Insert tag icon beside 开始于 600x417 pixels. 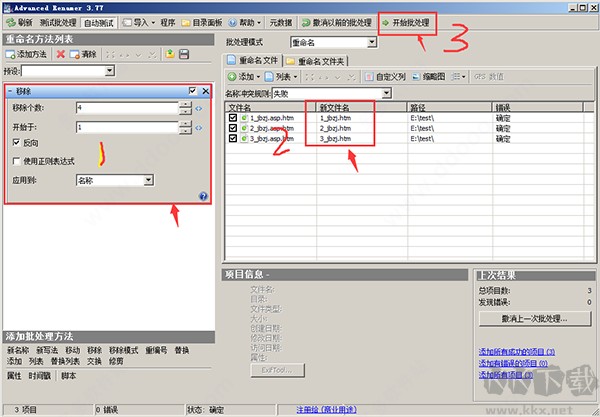coord(199,128)
